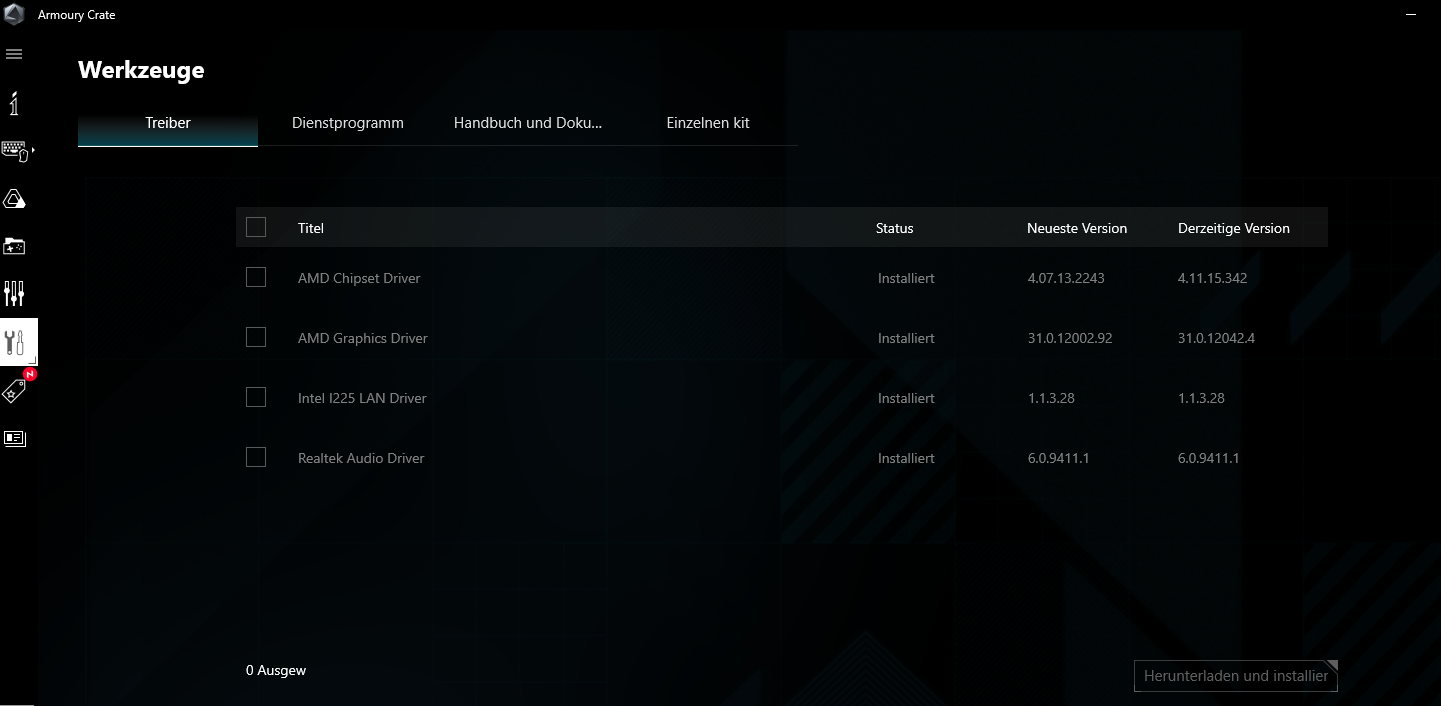Image resolution: width=1441 pixels, height=706 pixels.
Task: Click newest version 4.07.13.2243
Action: point(1066,278)
